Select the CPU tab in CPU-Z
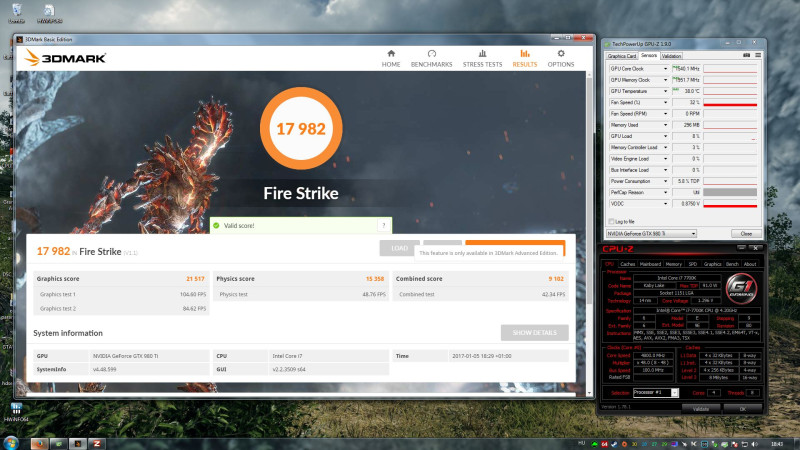 (609, 264)
